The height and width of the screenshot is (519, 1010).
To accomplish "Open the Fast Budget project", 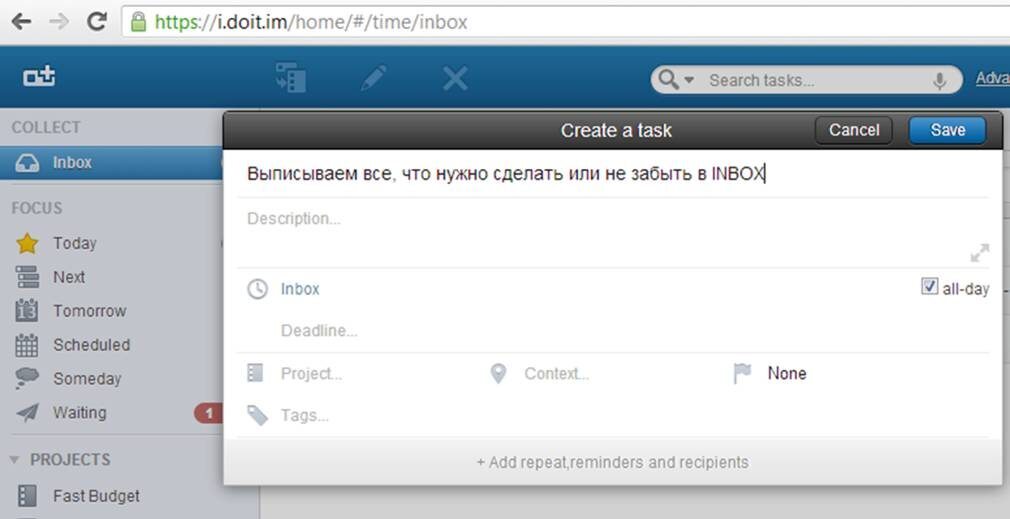I will tap(96, 496).
